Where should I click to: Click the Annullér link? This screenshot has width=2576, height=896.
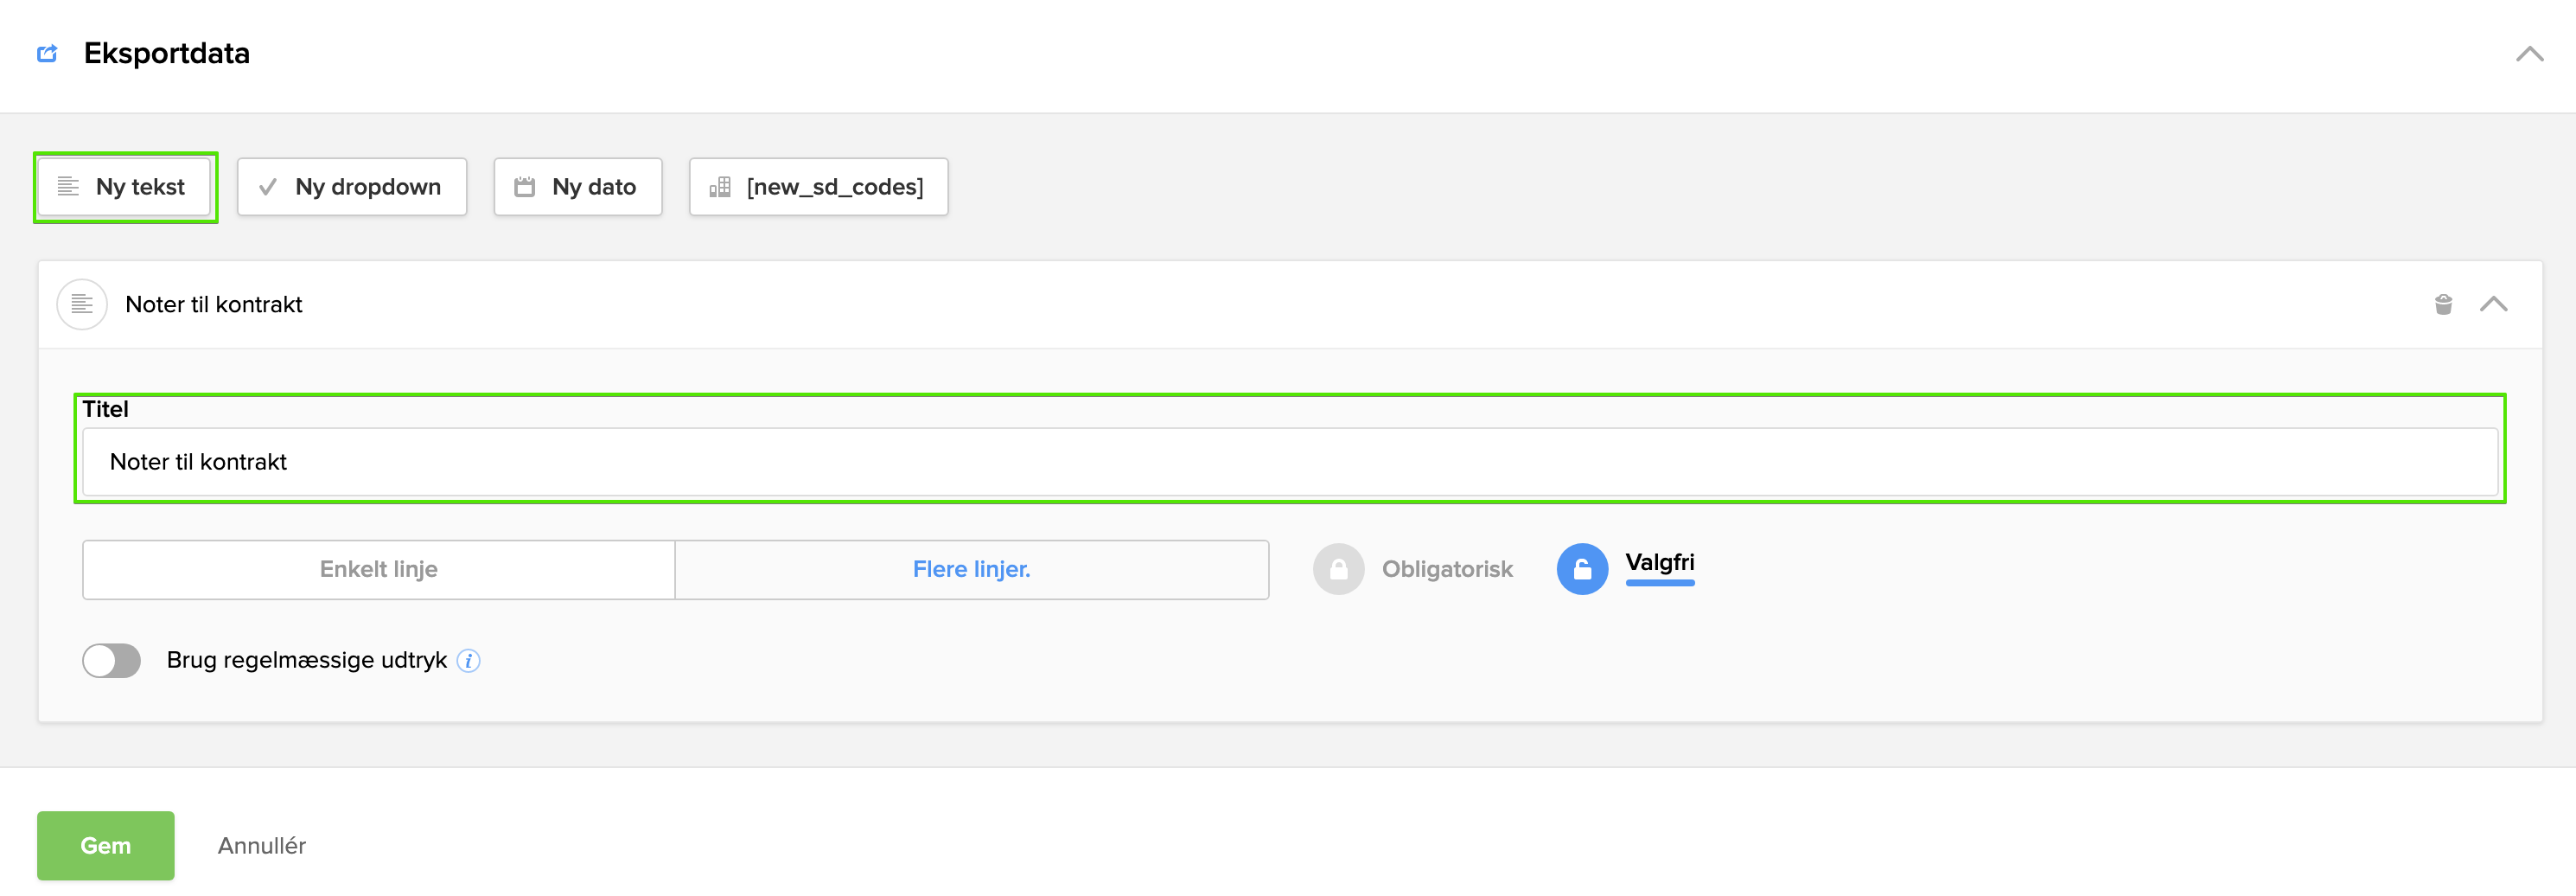coord(262,846)
